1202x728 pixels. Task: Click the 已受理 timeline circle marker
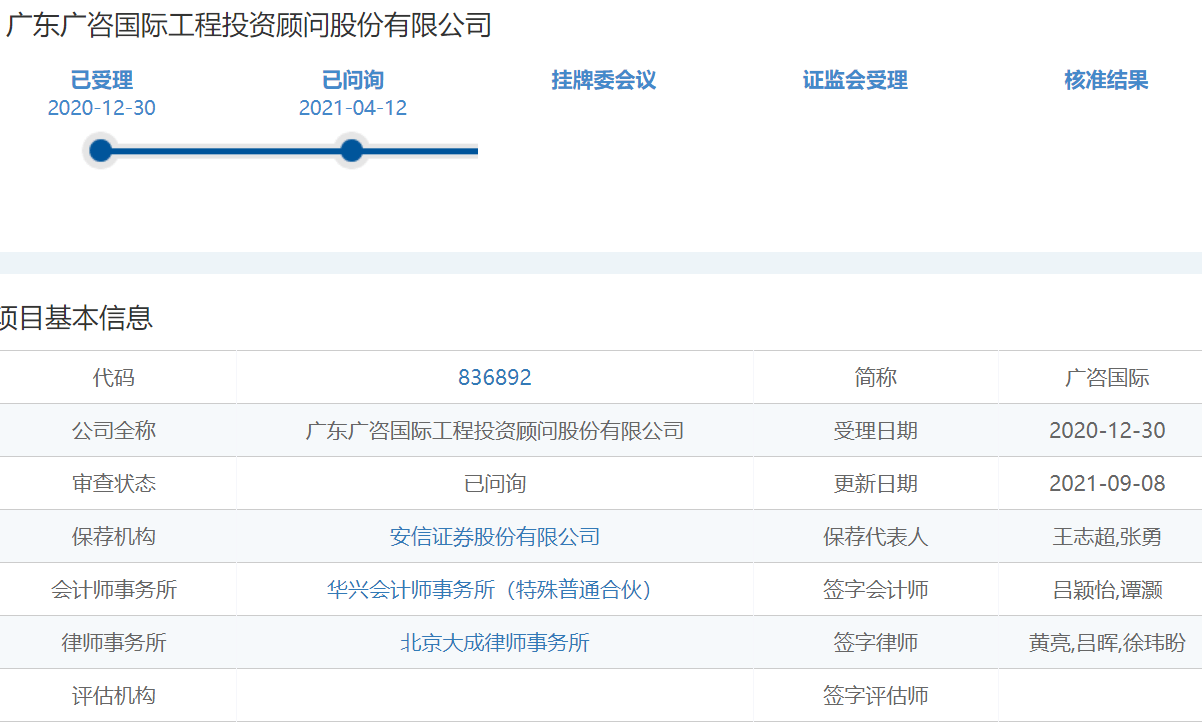coord(100,151)
